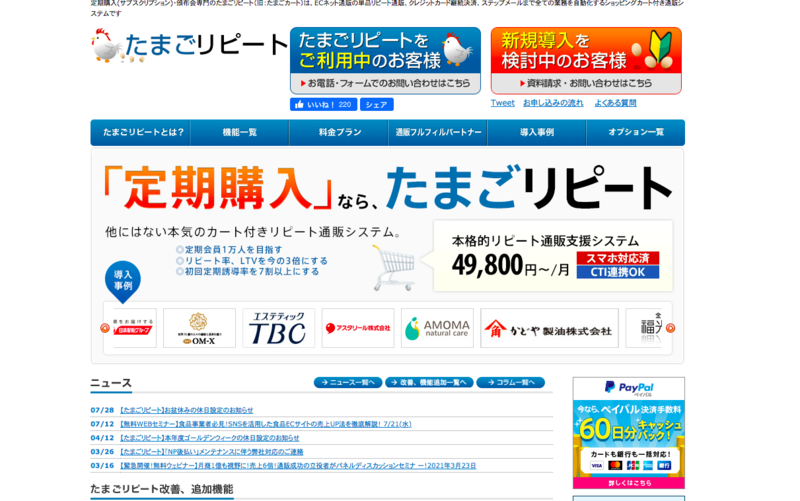Click the blue 導入事例 pin badge
This screenshot has width=800, height=501.
click(x=122, y=281)
